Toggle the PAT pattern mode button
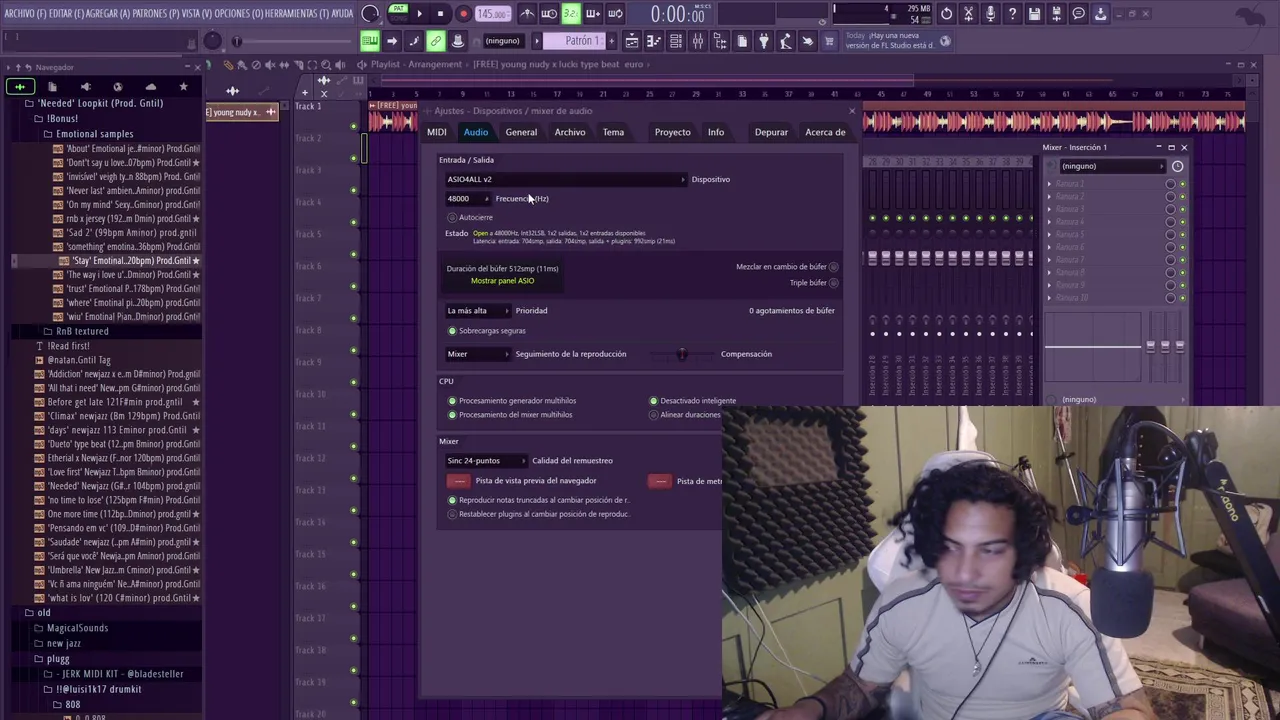 point(398,8)
